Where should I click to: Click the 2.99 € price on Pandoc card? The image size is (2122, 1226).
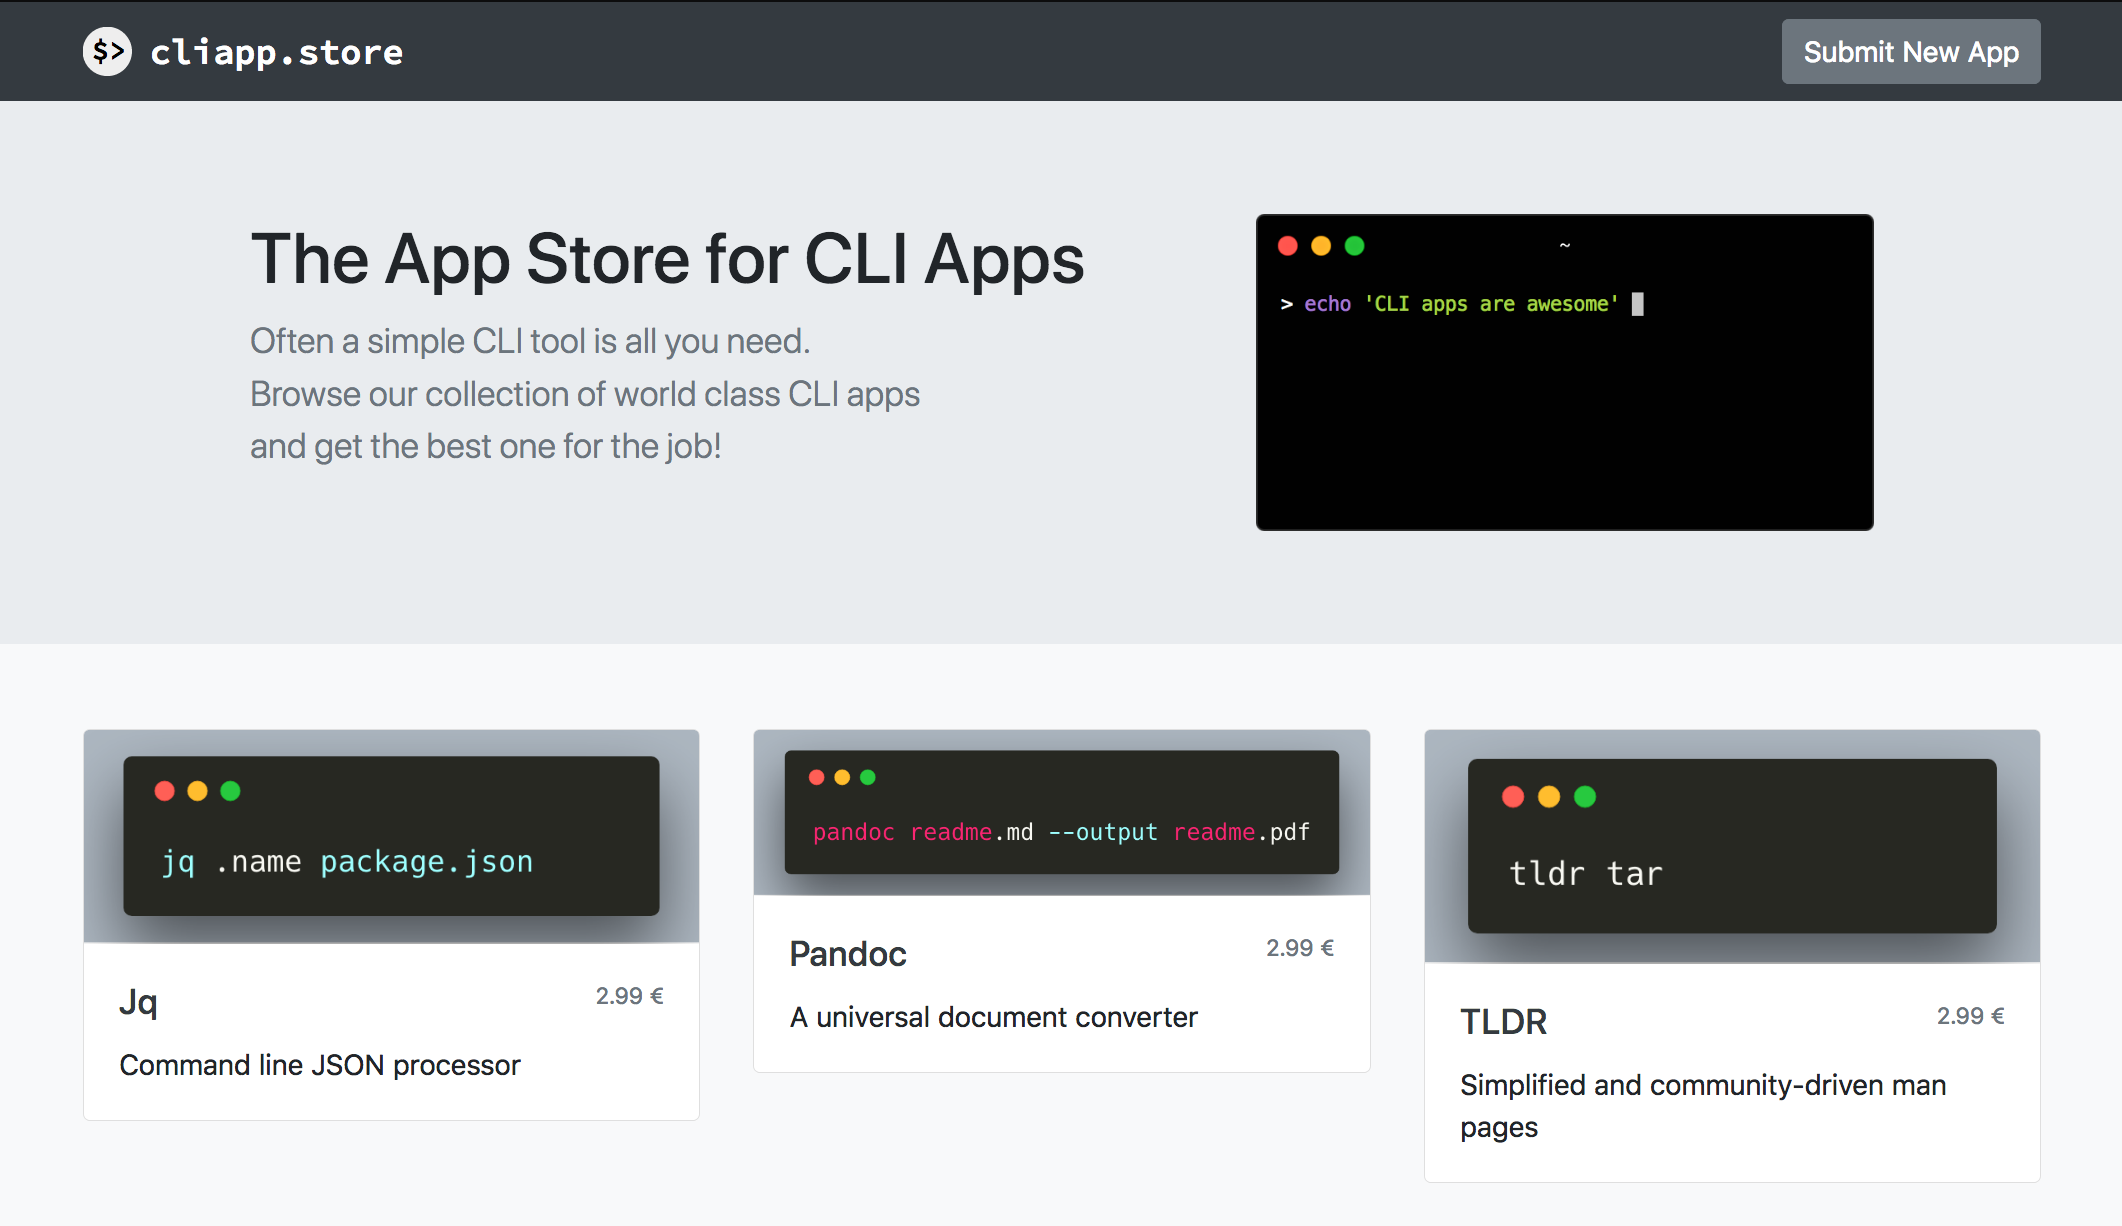(x=1300, y=948)
